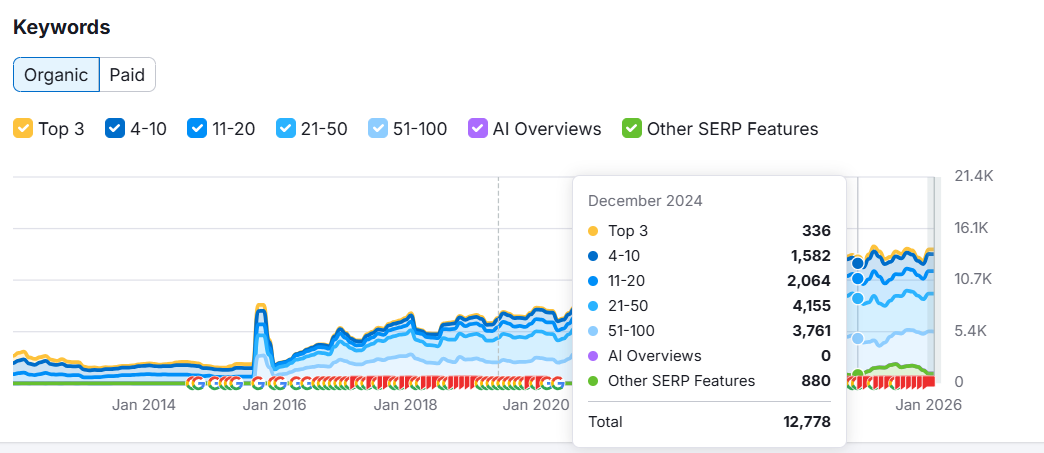Click the yellow Top 3 dot in tooltip
This screenshot has width=1044, height=453.
point(593,231)
